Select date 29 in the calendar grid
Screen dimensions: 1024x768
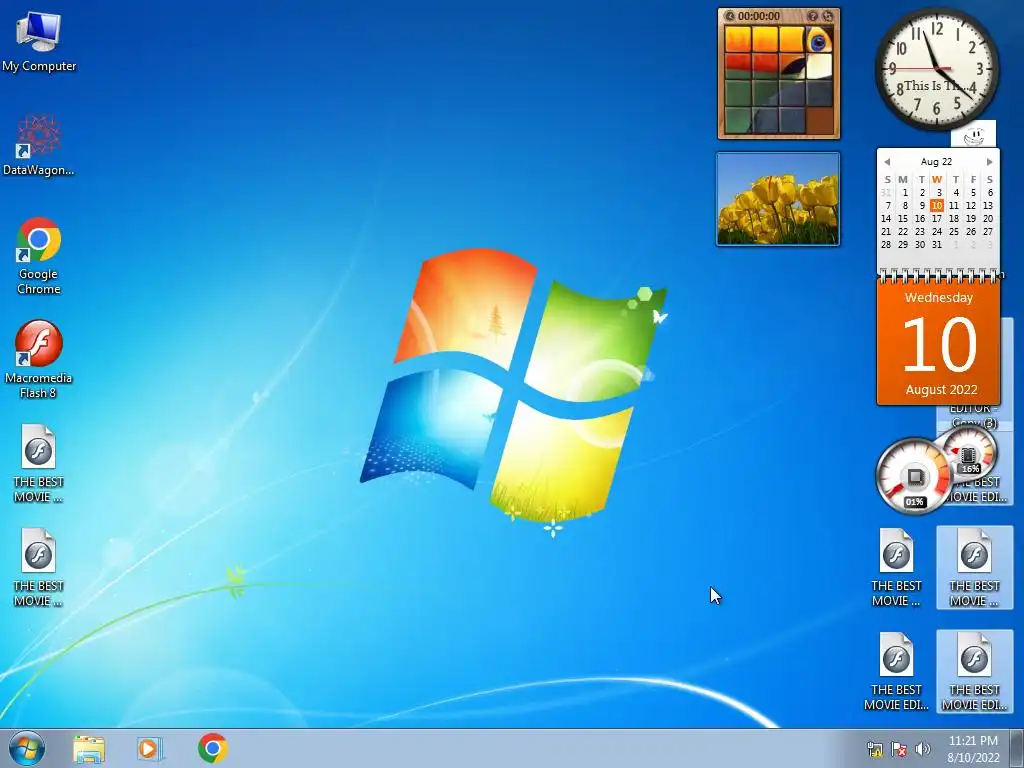point(903,244)
